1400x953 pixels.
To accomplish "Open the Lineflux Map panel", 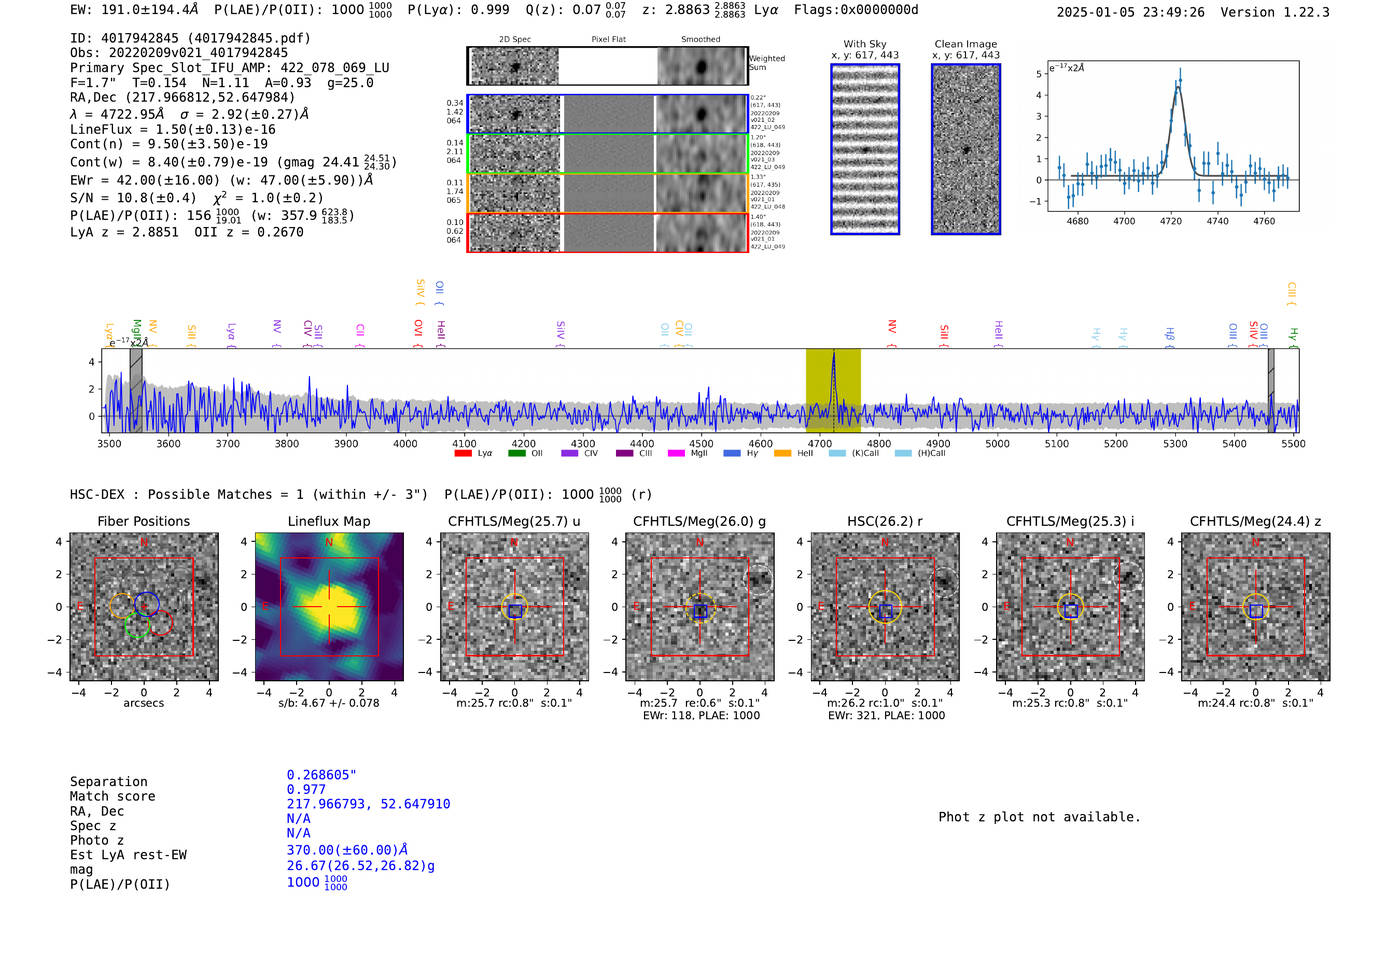I will click(x=329, y=607).
